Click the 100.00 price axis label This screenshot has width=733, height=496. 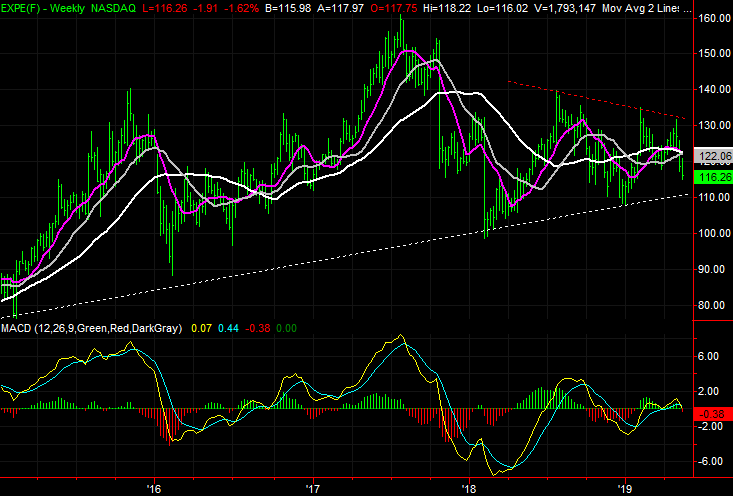713,233
